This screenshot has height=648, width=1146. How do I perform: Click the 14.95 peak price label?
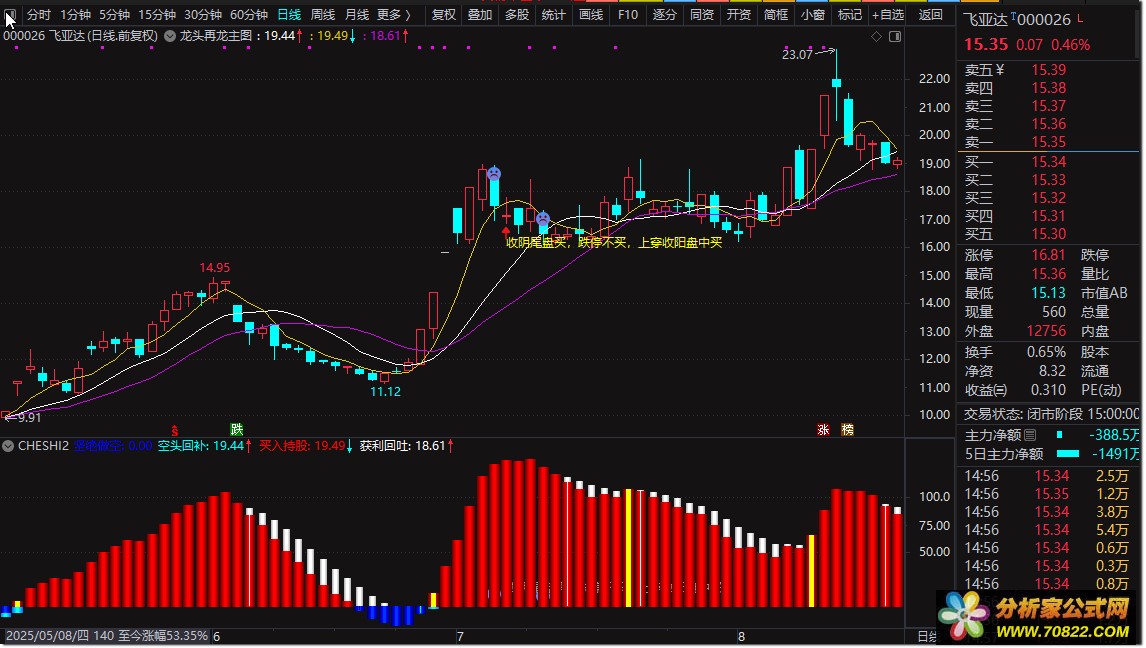(x=214, y=268)
